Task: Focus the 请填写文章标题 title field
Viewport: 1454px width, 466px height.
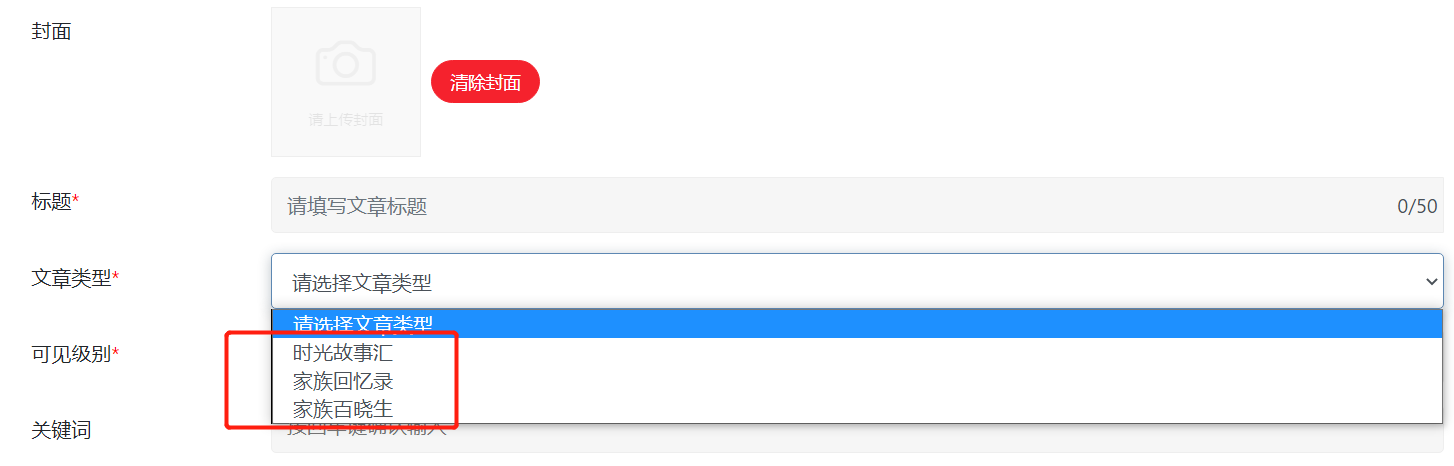Action: (x=857, y=205)
